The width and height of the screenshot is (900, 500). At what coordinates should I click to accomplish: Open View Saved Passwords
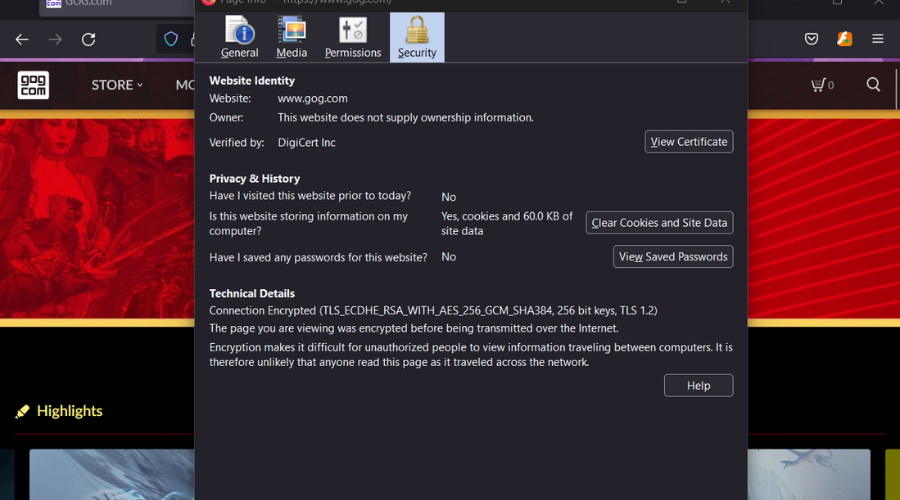coord(673,257)
